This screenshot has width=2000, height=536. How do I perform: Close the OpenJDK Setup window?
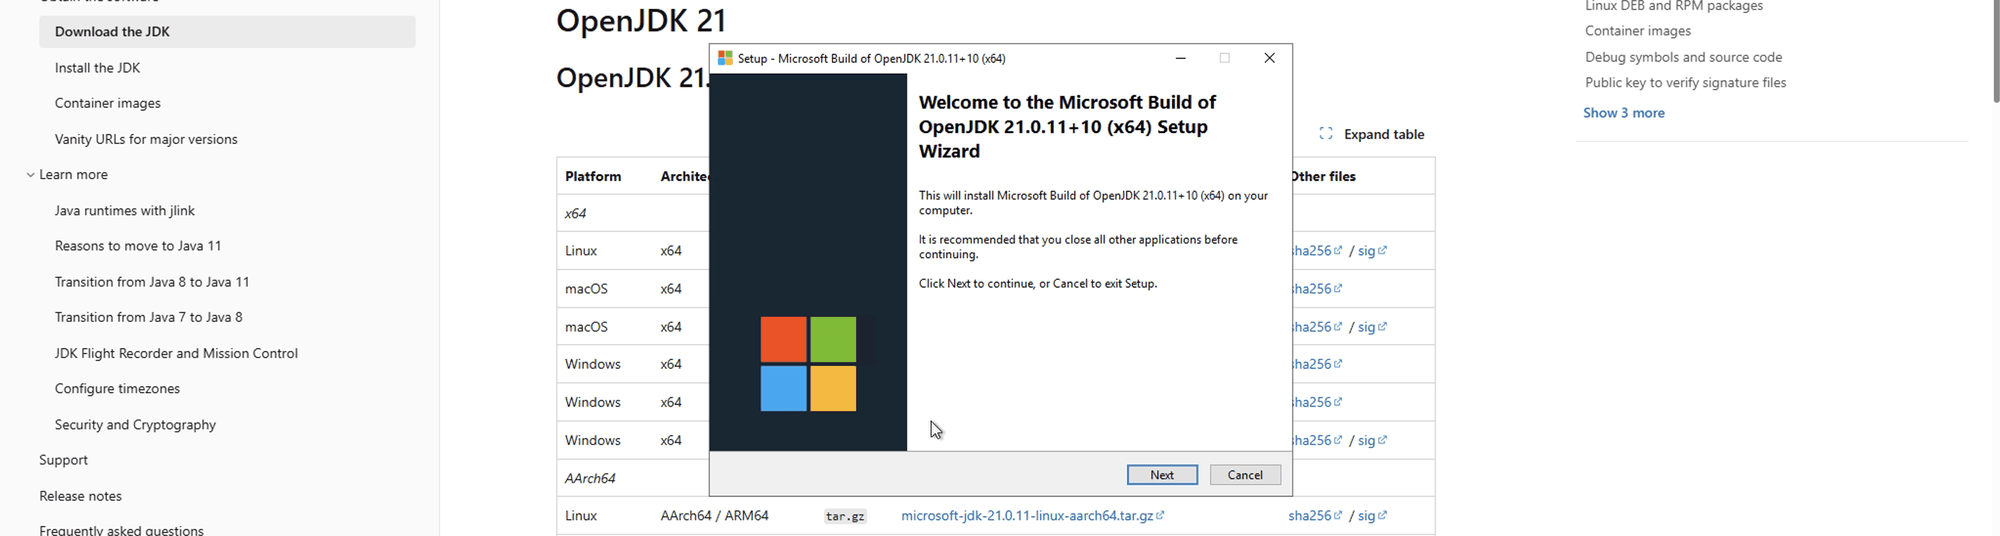coord(1269,58)
